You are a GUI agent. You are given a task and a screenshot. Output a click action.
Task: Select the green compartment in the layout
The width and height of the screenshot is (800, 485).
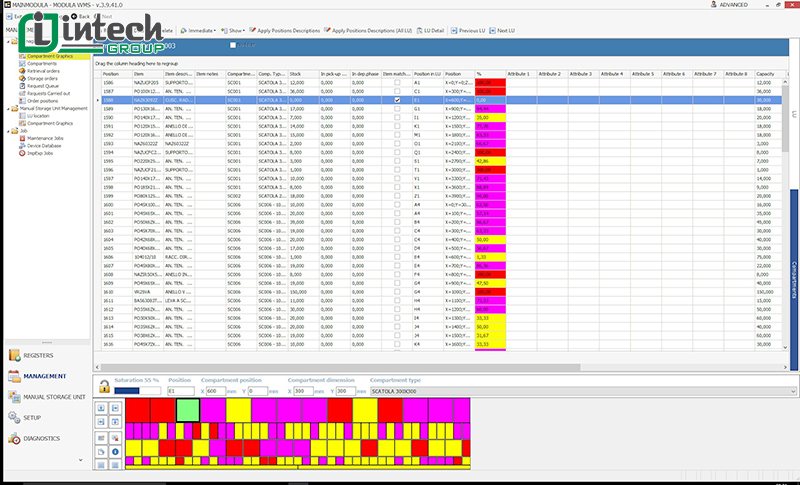pyautogui.click(x=187, y=410)
